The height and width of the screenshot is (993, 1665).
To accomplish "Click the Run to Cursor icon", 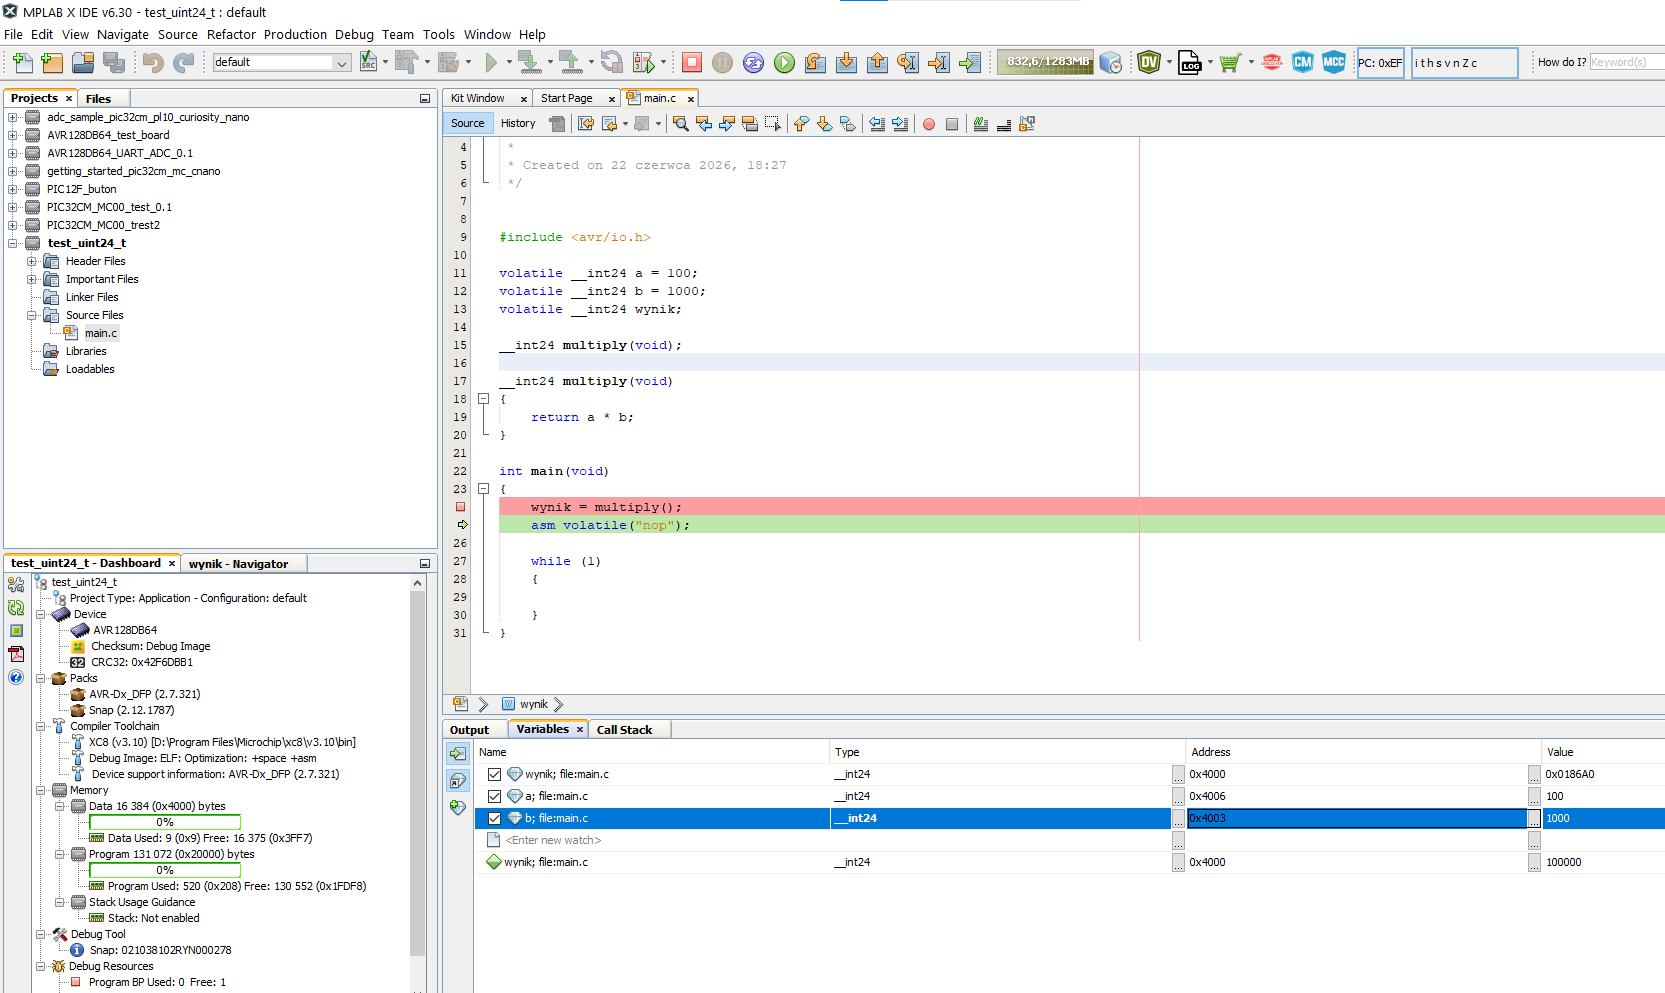I will pyautogui.click(x=908, y=62).
